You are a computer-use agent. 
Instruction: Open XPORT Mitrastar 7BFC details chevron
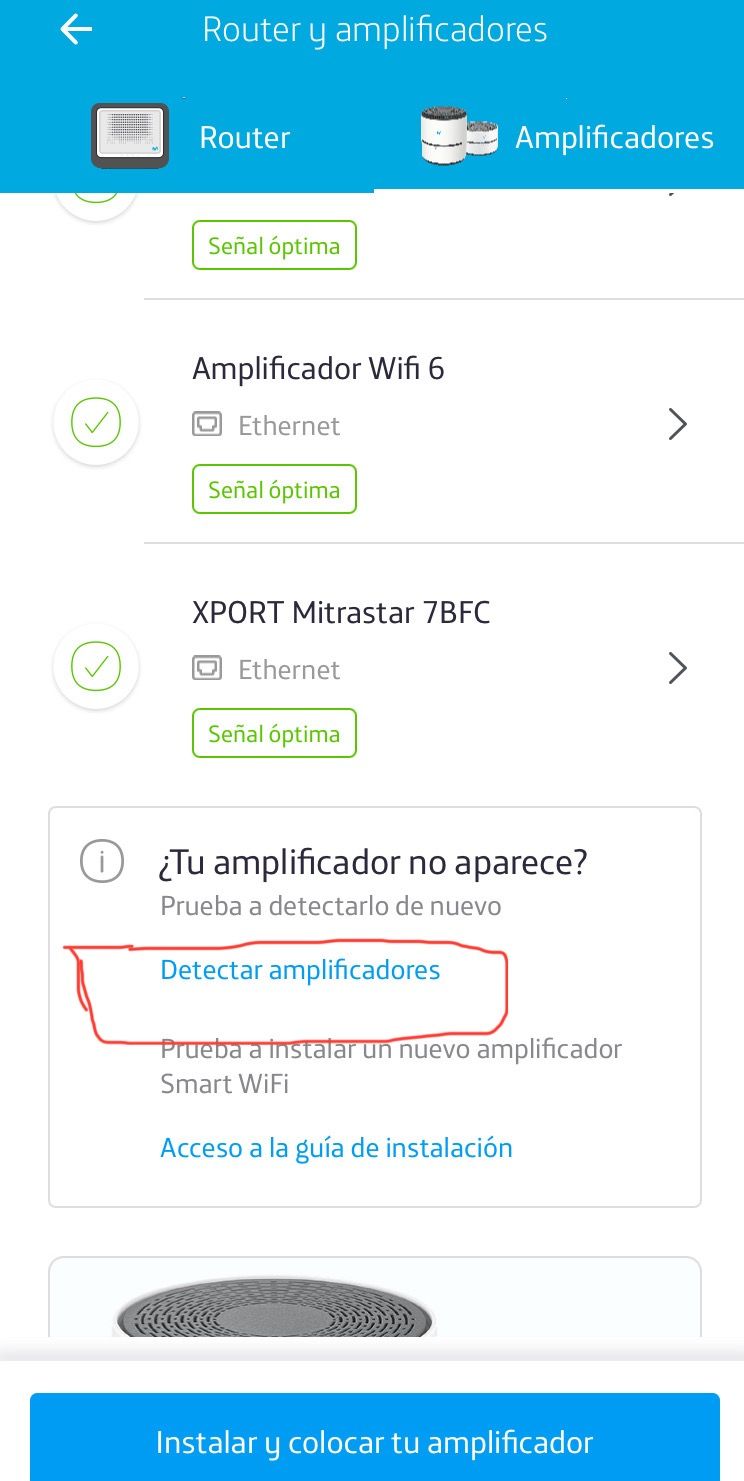(677, 668)
